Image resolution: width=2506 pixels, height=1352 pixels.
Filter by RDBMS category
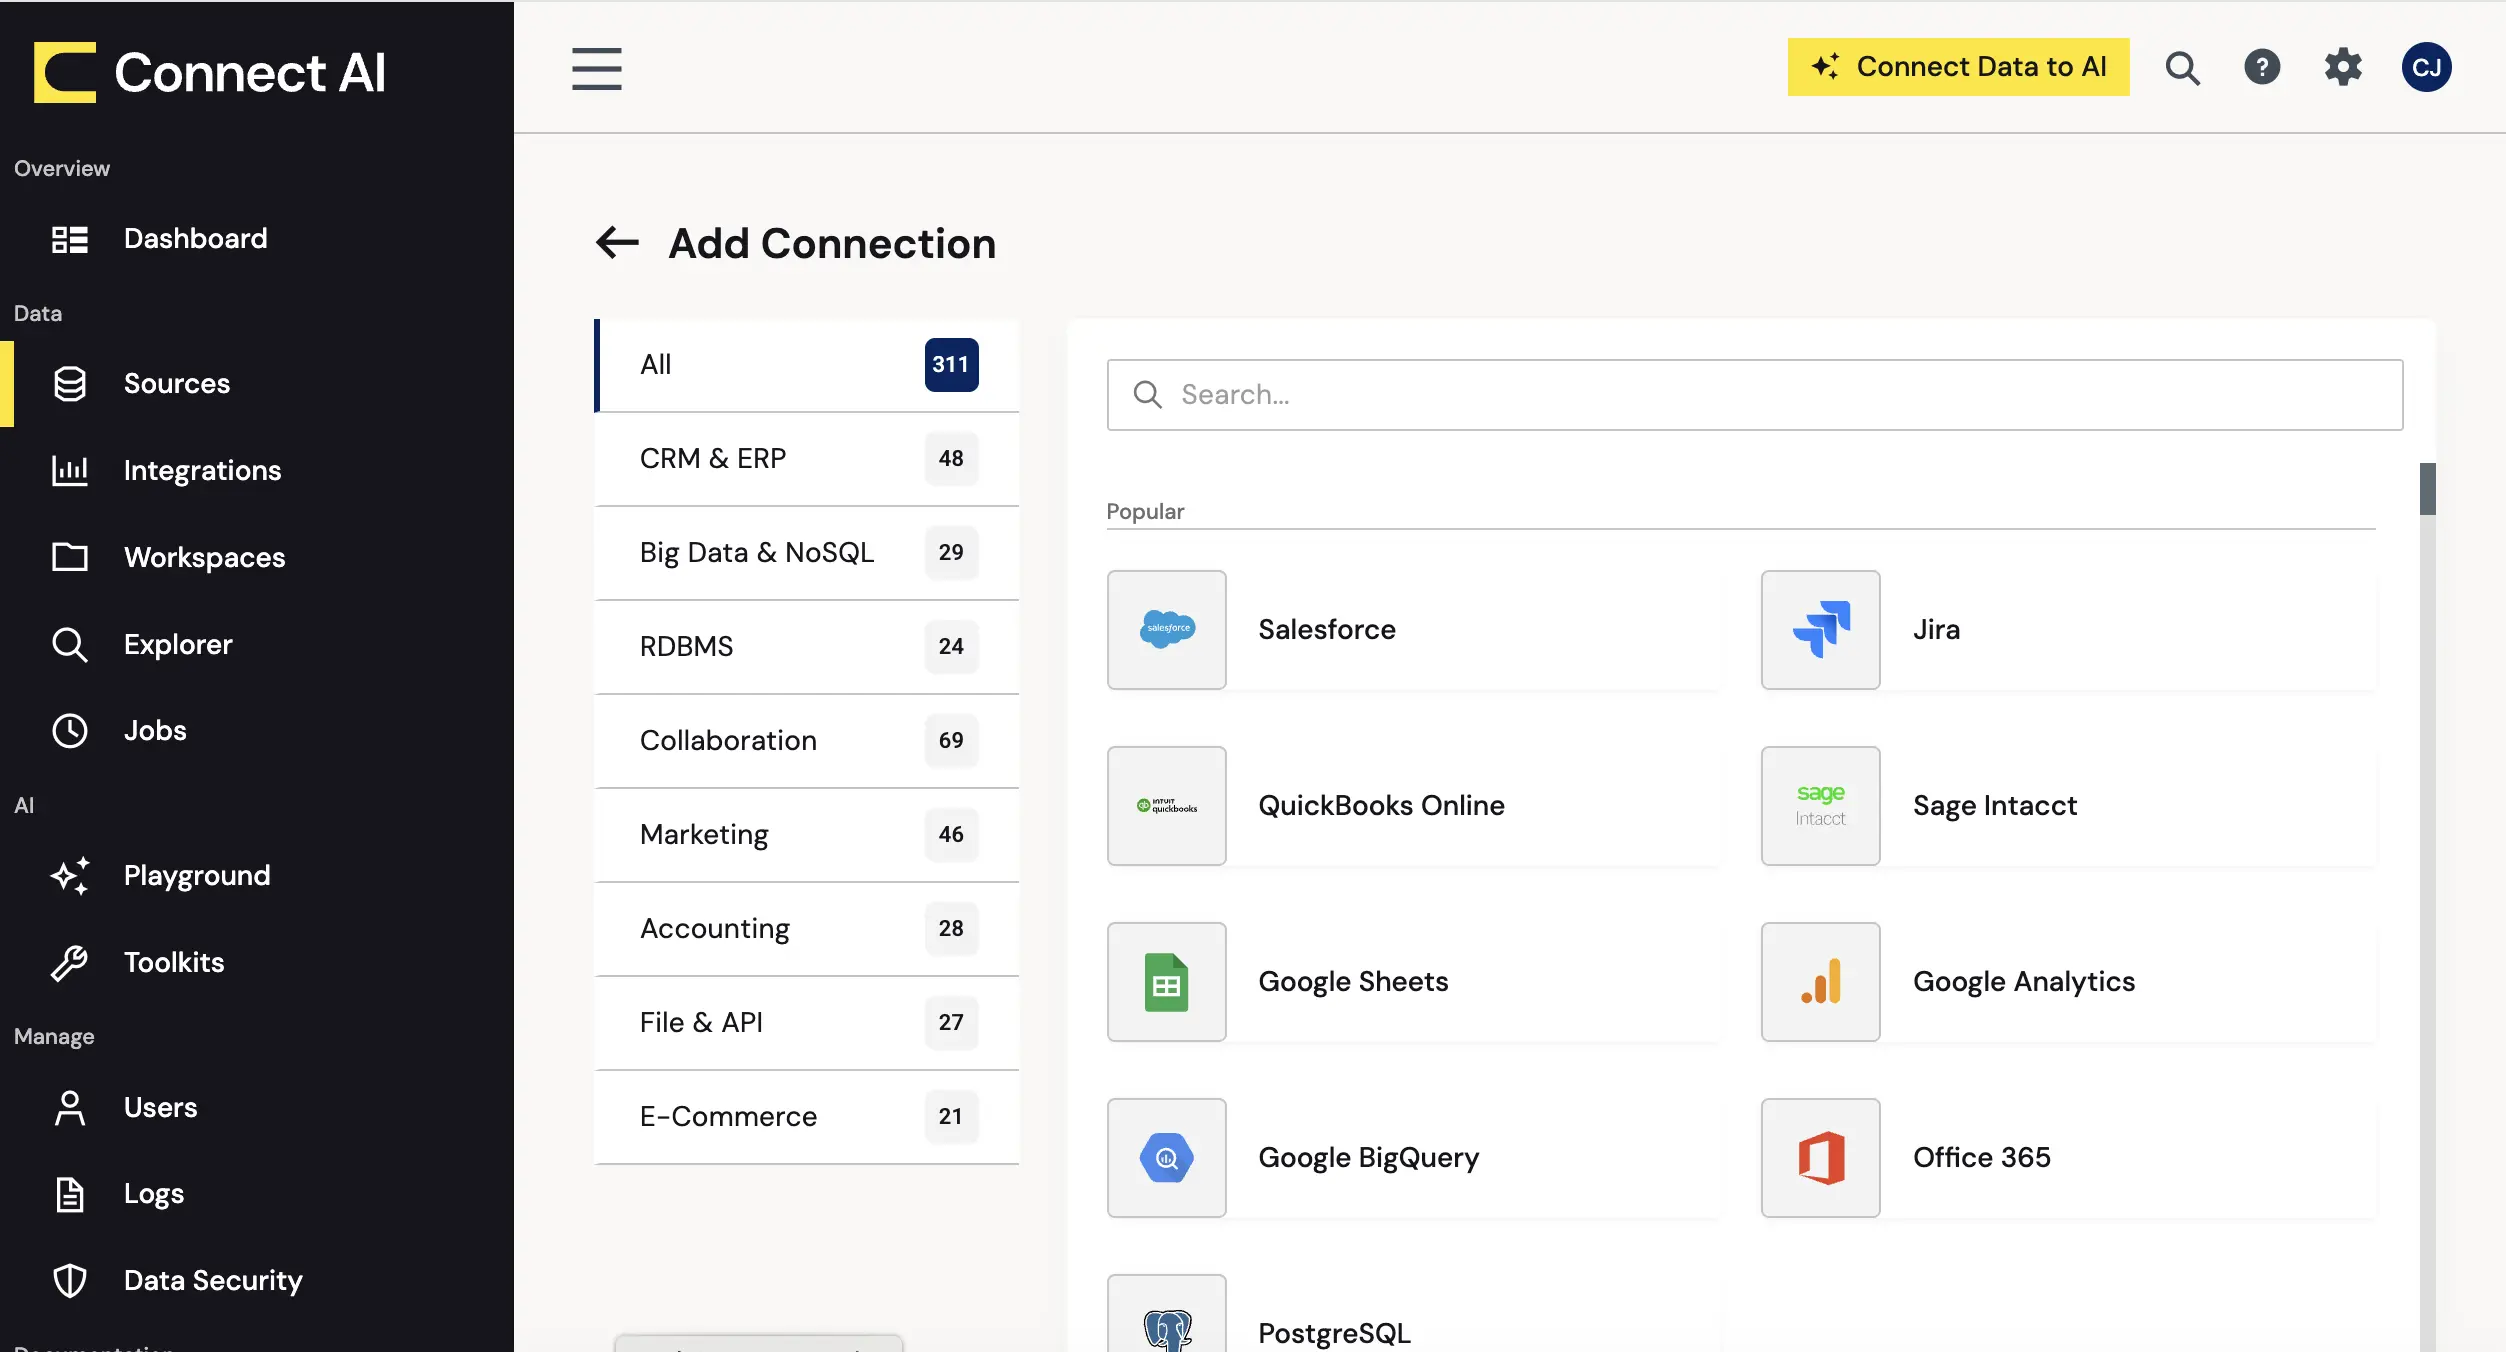point(807,647)
